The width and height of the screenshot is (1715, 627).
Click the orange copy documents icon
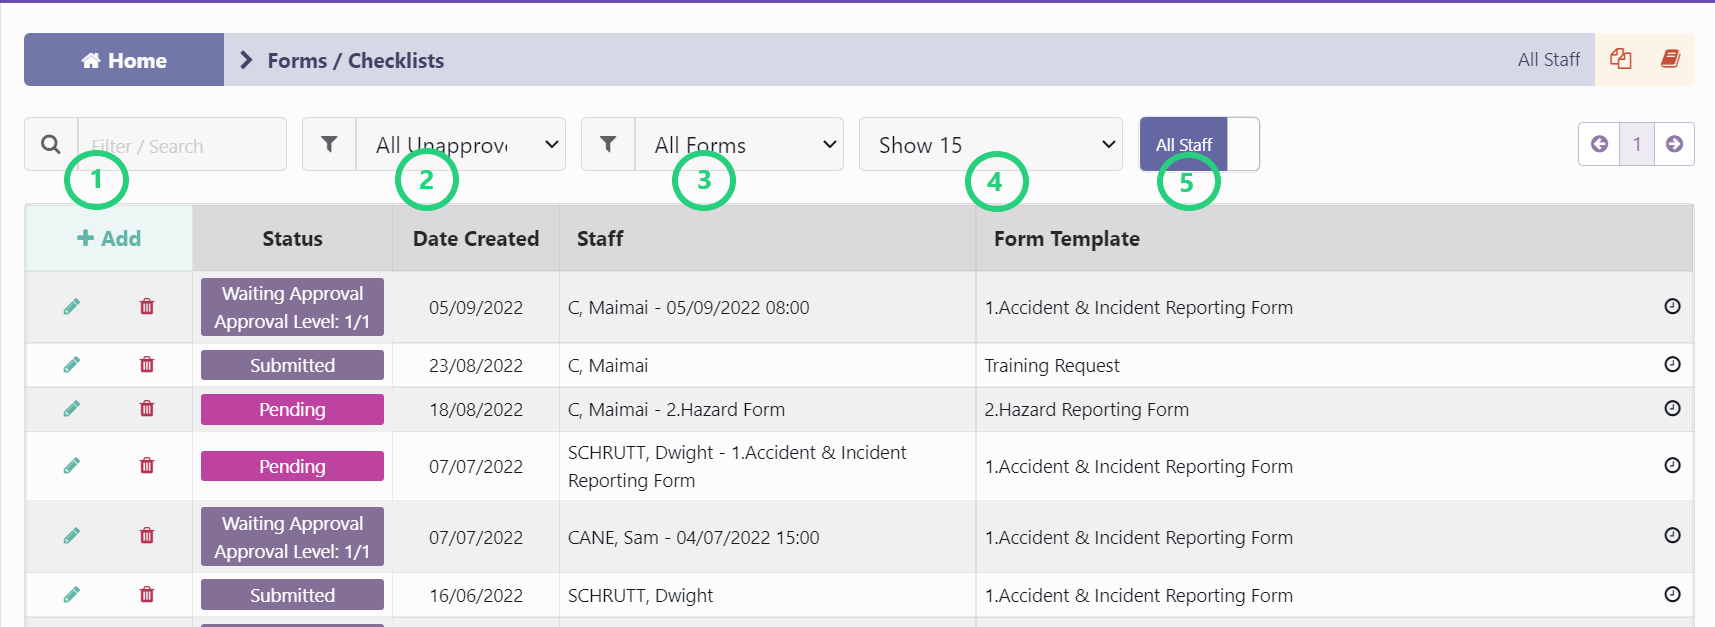[1621, 59]
